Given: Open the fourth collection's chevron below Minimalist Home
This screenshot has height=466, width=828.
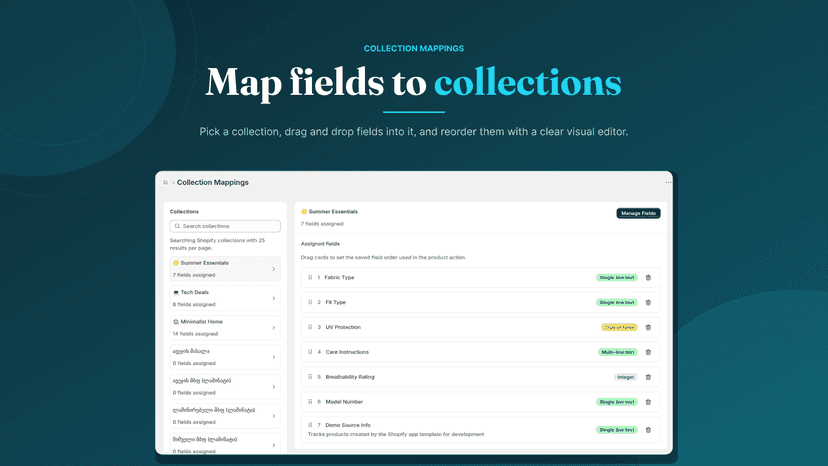Looking at the screenshot, I should 274,357.
